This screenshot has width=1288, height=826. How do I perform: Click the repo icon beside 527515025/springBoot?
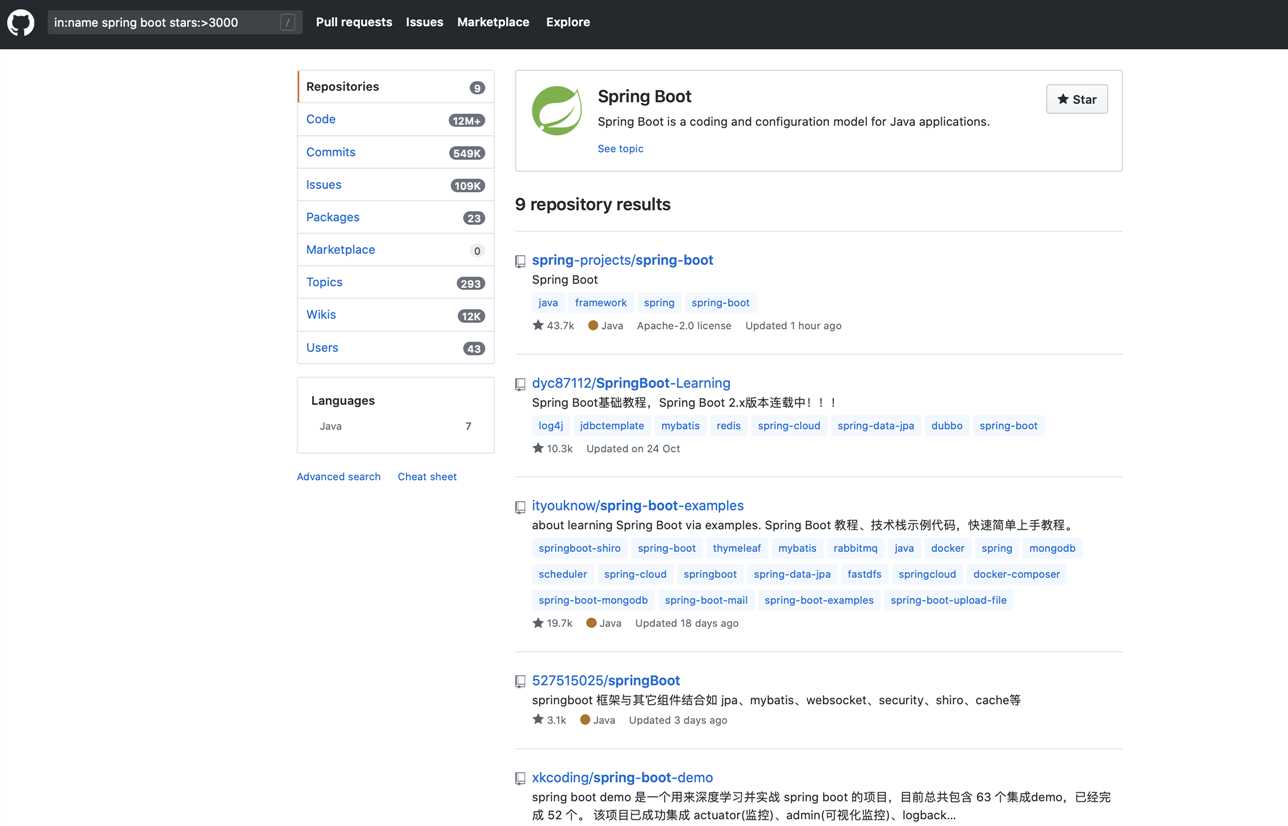coord(520,681)
